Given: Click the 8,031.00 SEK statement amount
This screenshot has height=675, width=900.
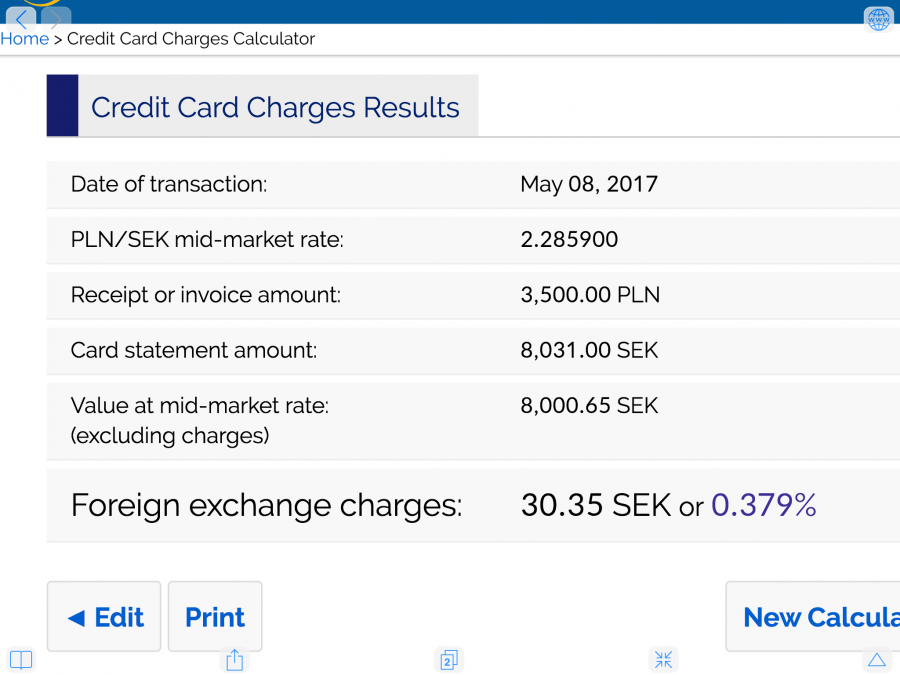Looking at the screenshot, I should coord(589,350).
